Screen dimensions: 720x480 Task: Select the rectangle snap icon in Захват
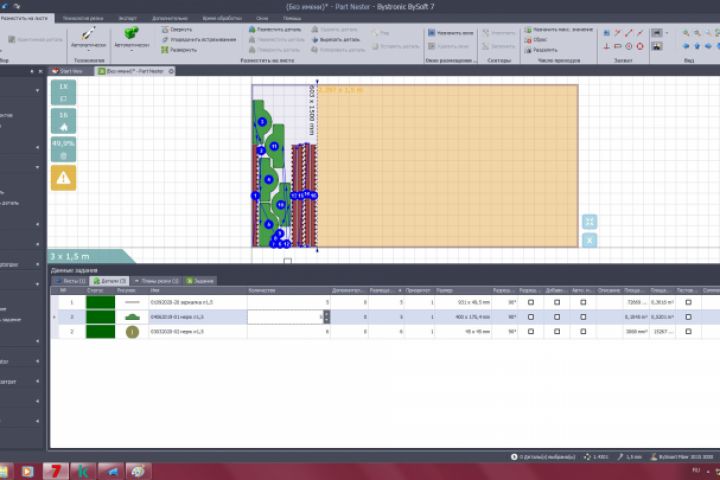pyautogui.click(x=618, y=46)
